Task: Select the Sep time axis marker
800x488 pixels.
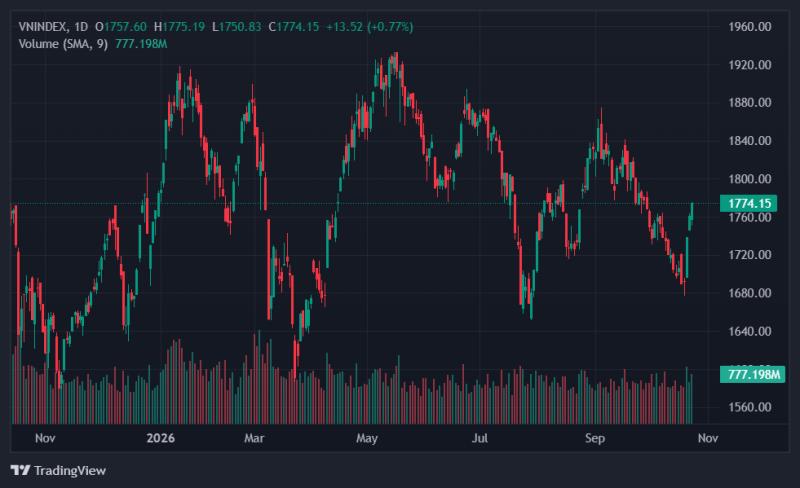Action: click(595, 438)
